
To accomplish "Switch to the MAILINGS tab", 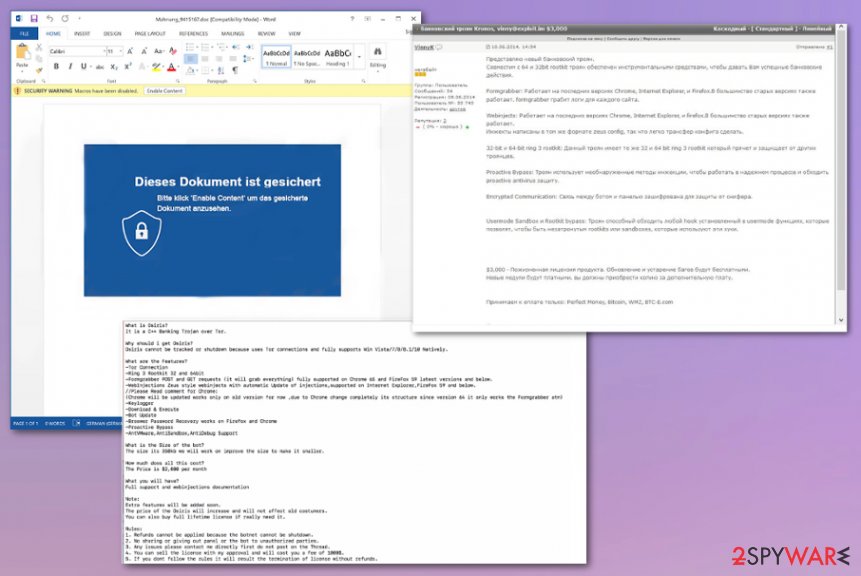I will (232, 33).
